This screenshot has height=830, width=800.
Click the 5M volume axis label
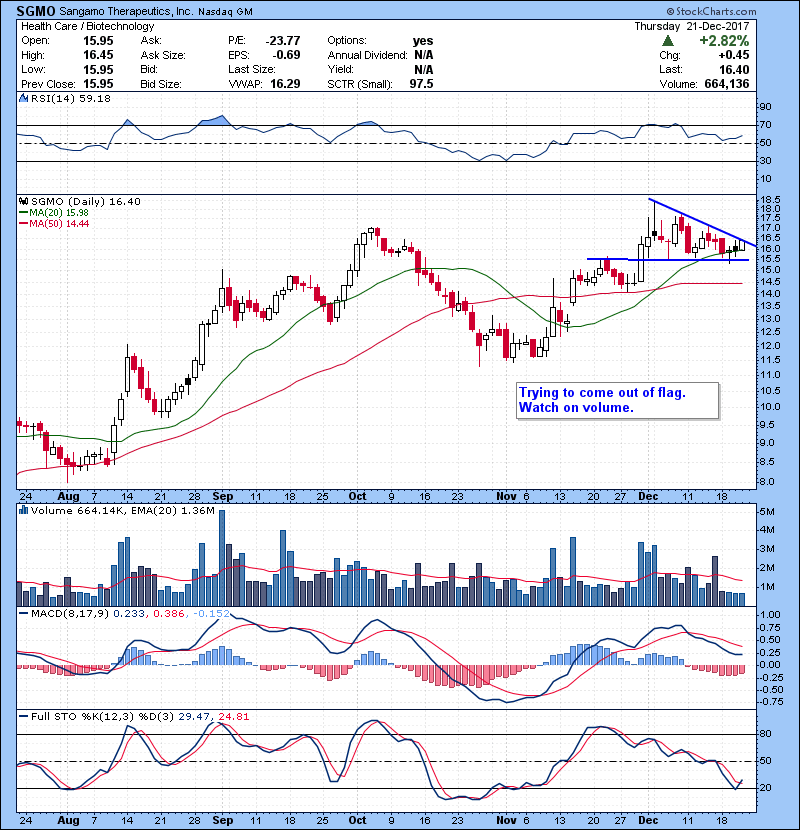click(767, 512)
